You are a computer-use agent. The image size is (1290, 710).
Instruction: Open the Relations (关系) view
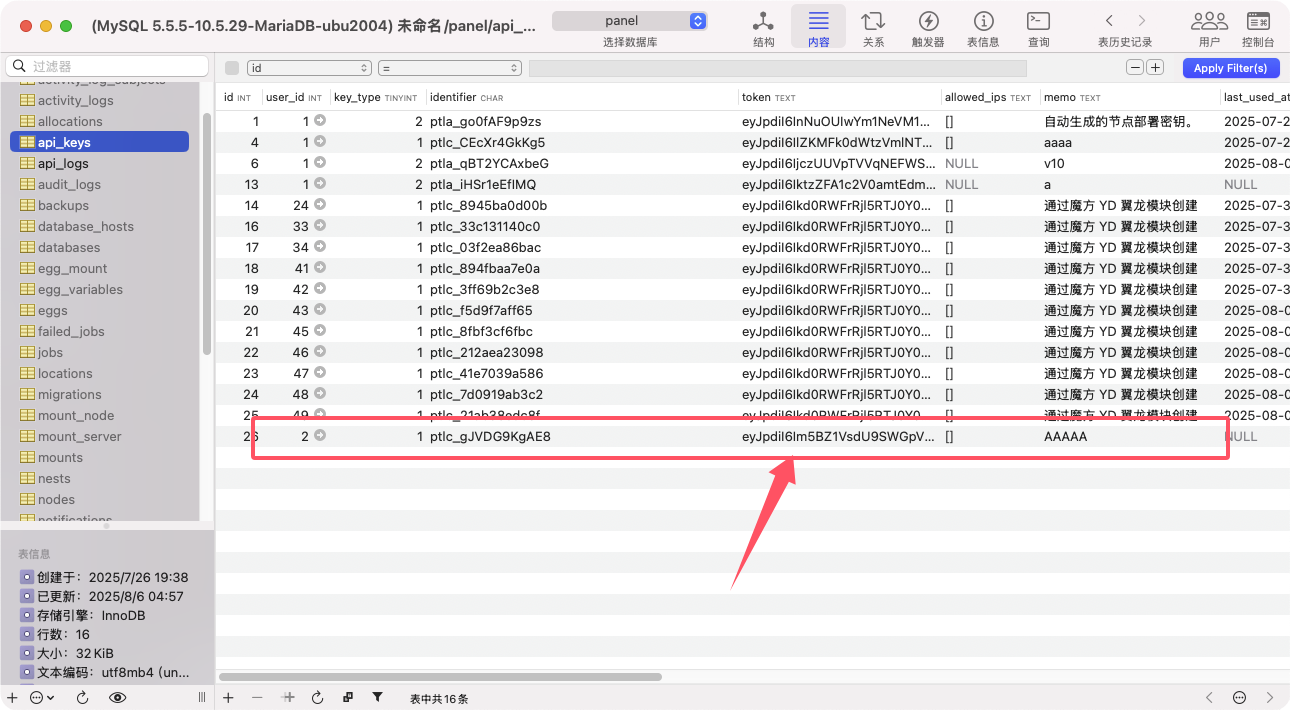[x=873, y=27]
